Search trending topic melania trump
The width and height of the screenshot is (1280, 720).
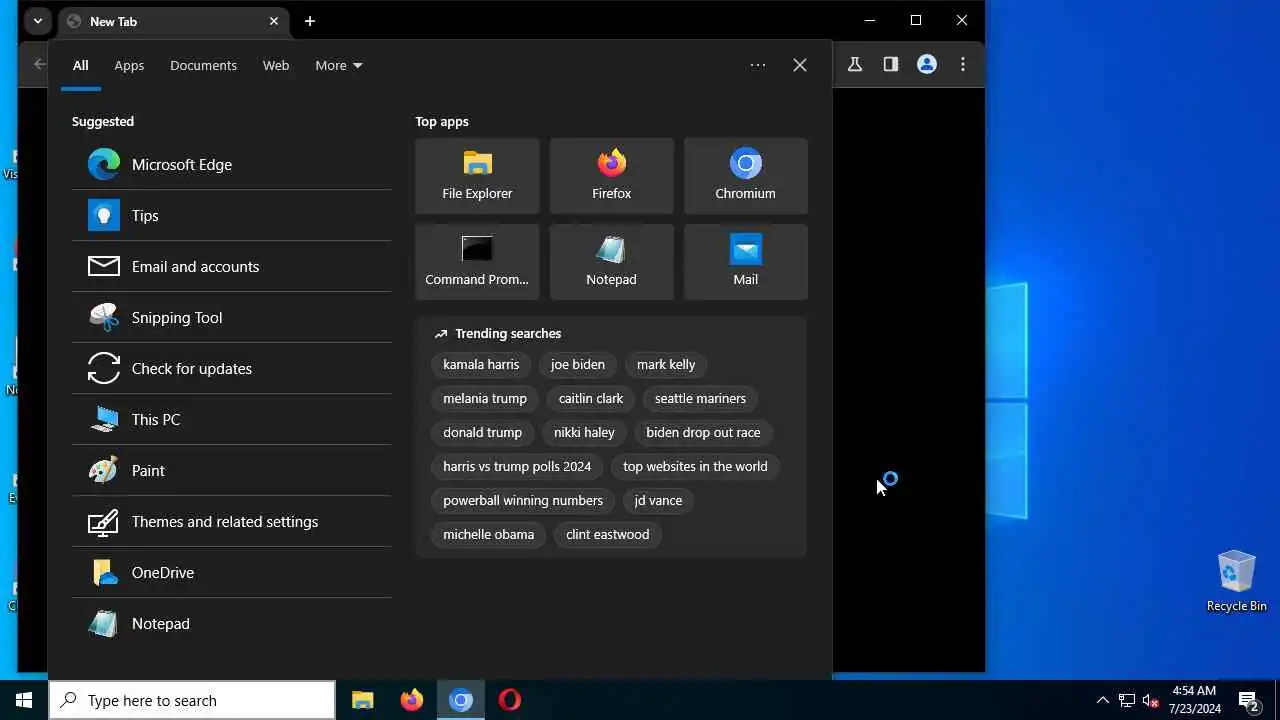tap(485, 398)
